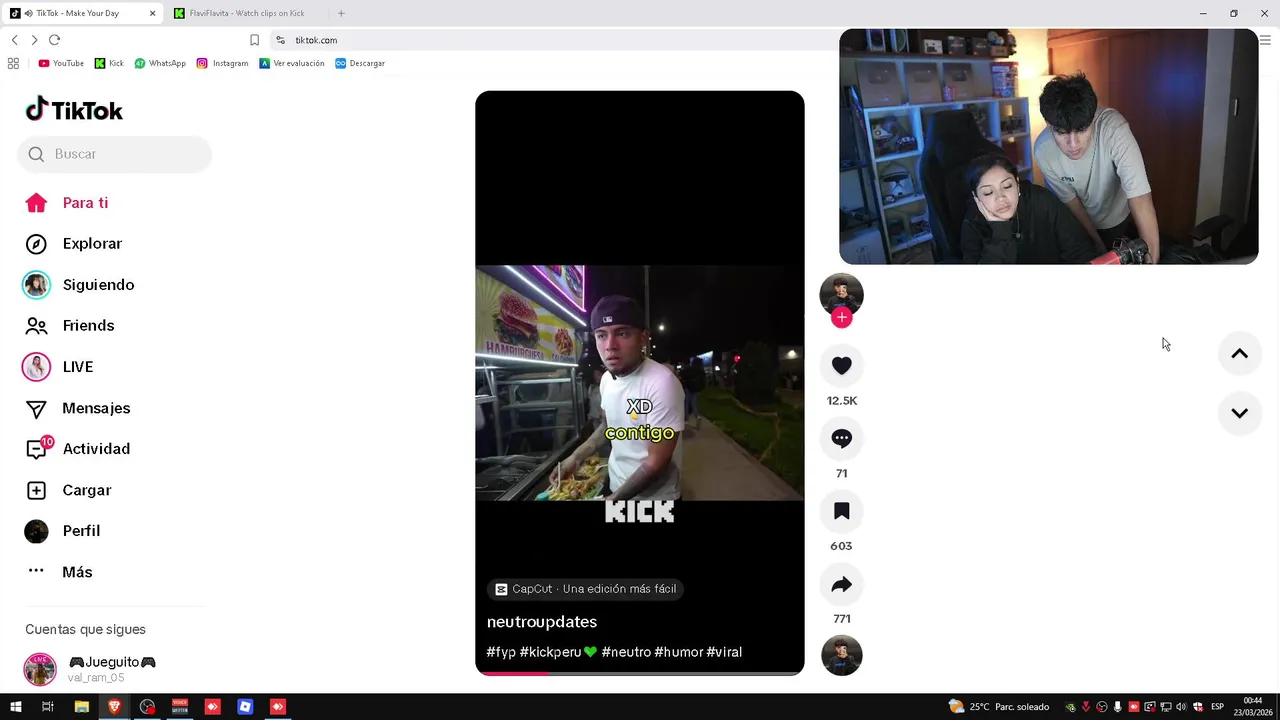Save the video with the bookmark icon
Viewport: 1280px width, 720px height.
[841, 511]
